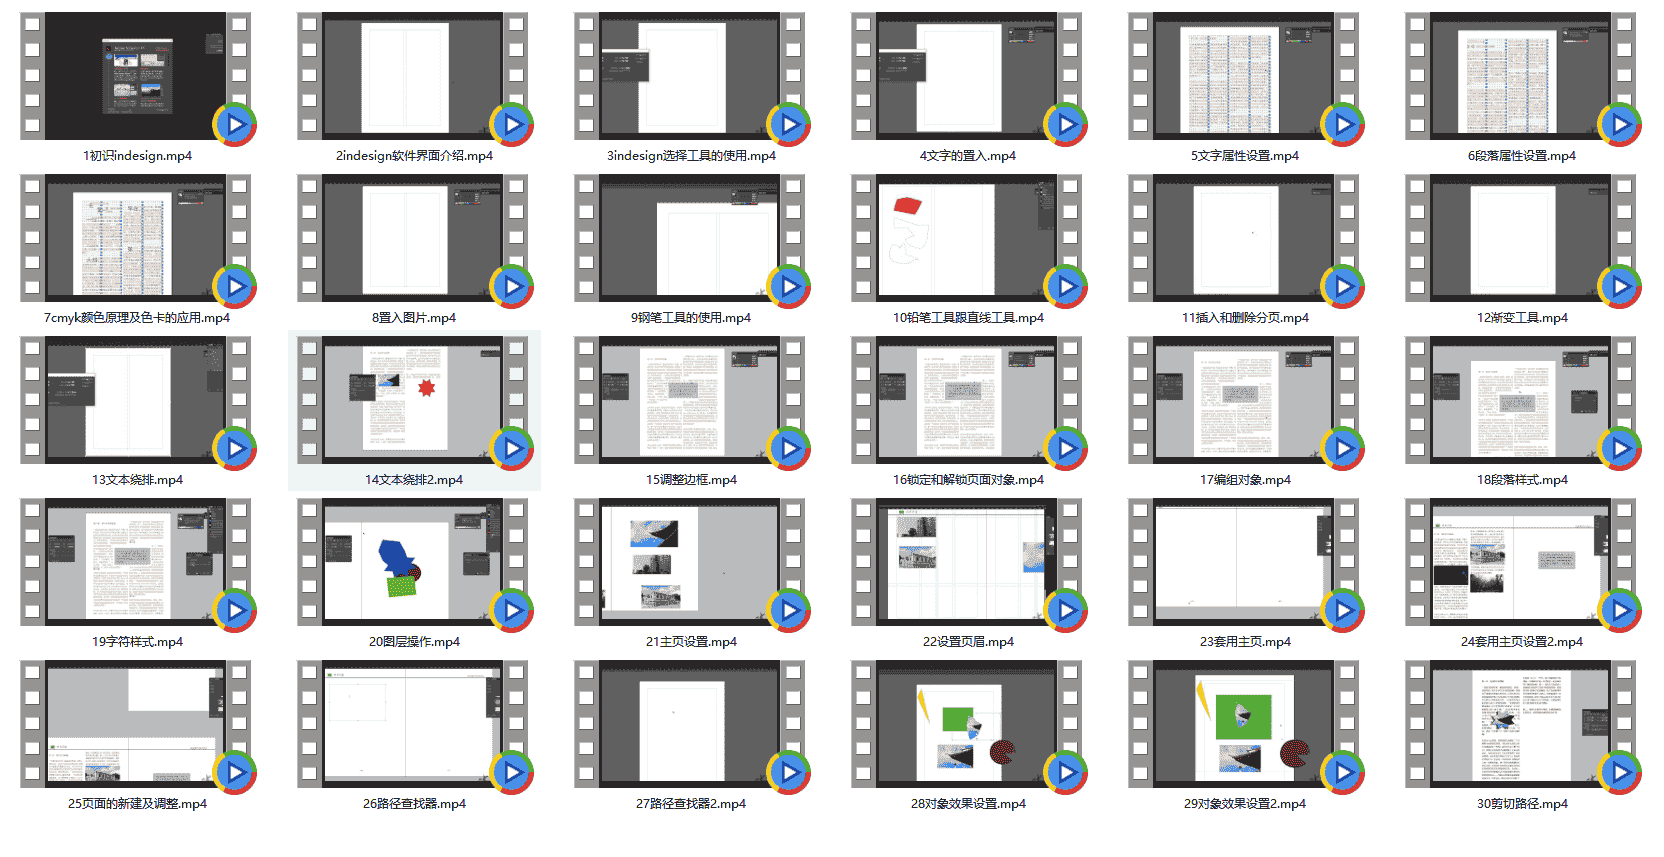Click the 2indesign软件界面介绍.mp4 video icon
Image resolution: width=1664 pixels, height=857 pixels.
414,77
